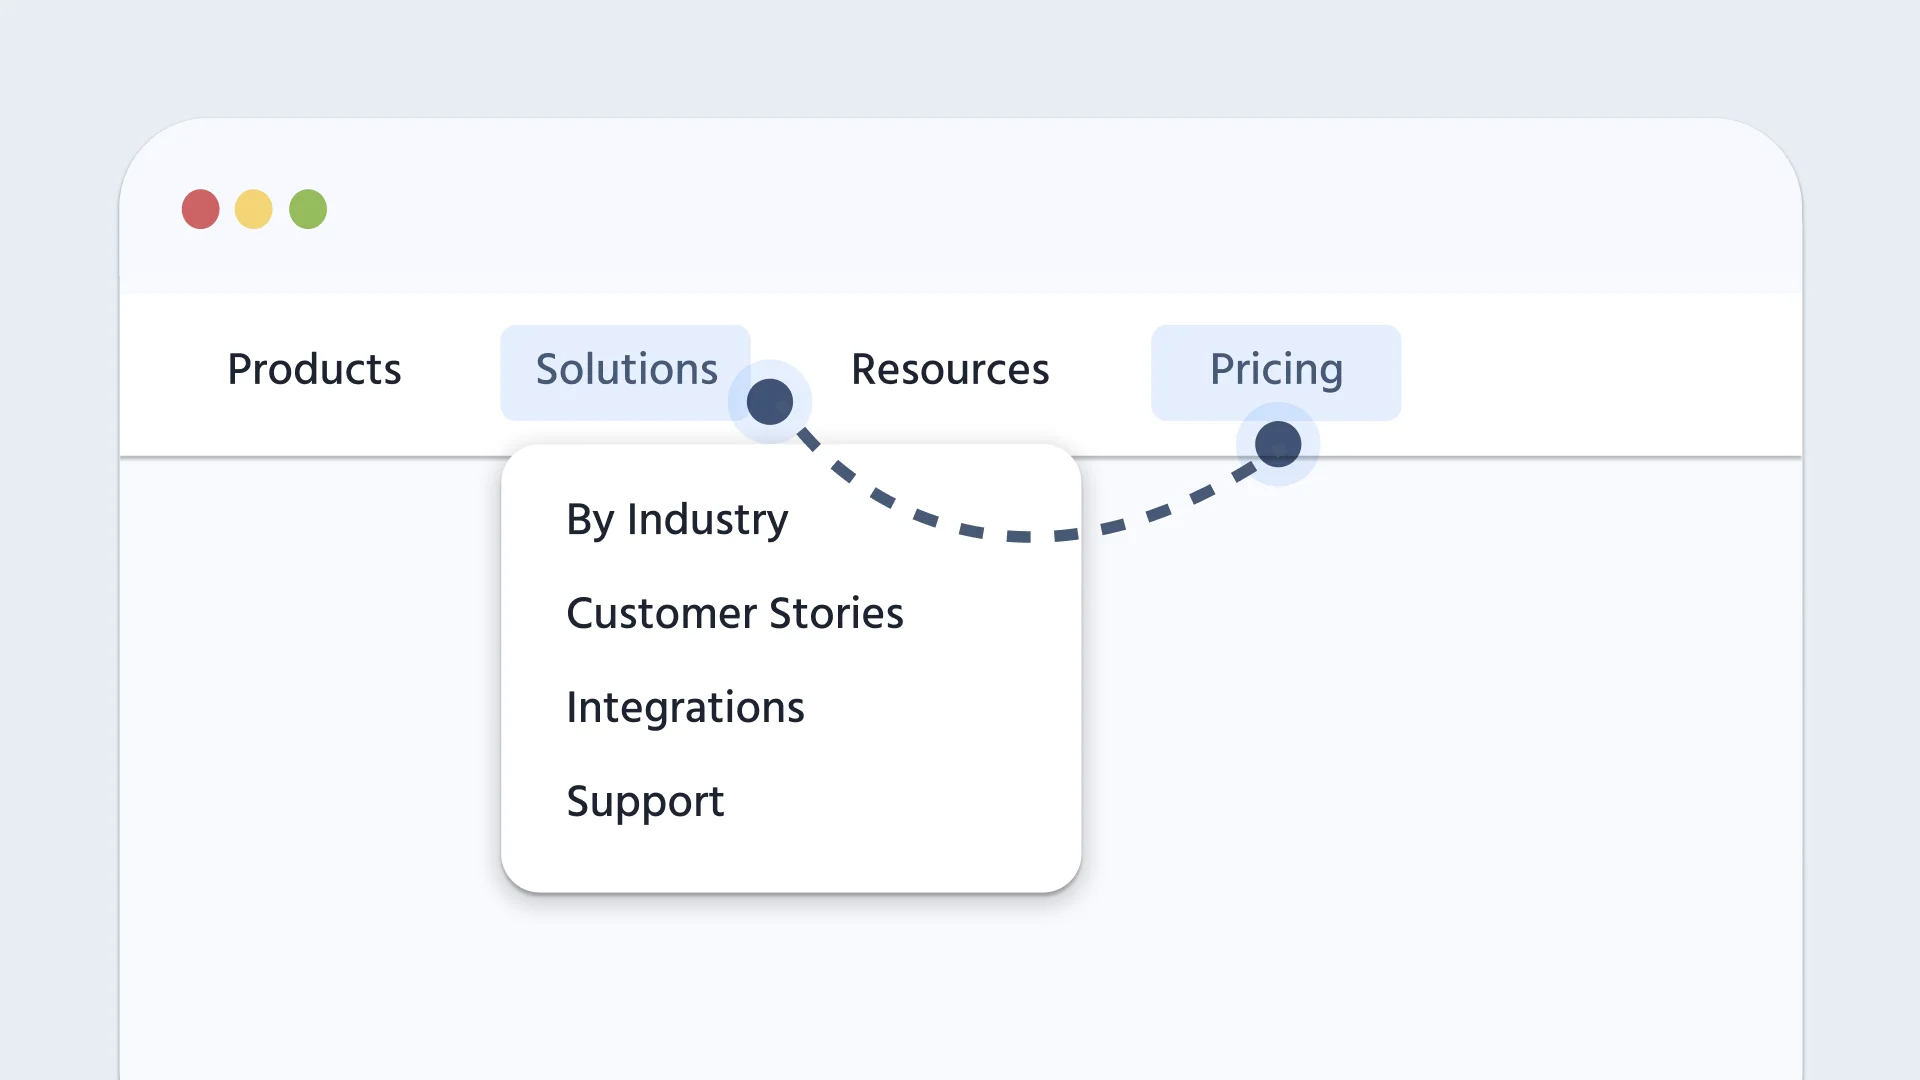Image resolution: width=1920 pixels, height=1080 pixels.
Task: Go to Support in the dropdown
Action: 645,802
